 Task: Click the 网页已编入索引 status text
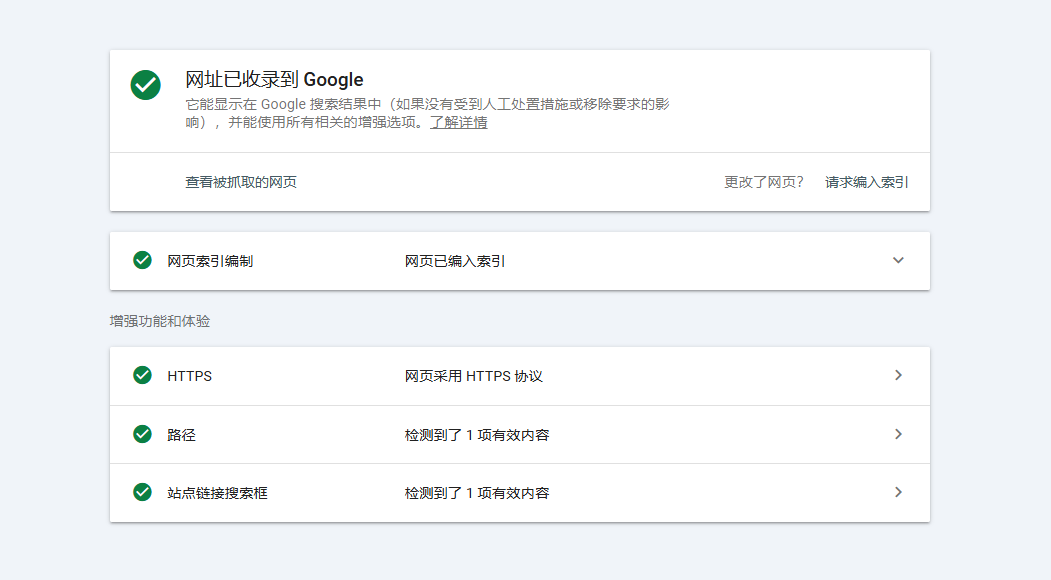click(454, 262)
